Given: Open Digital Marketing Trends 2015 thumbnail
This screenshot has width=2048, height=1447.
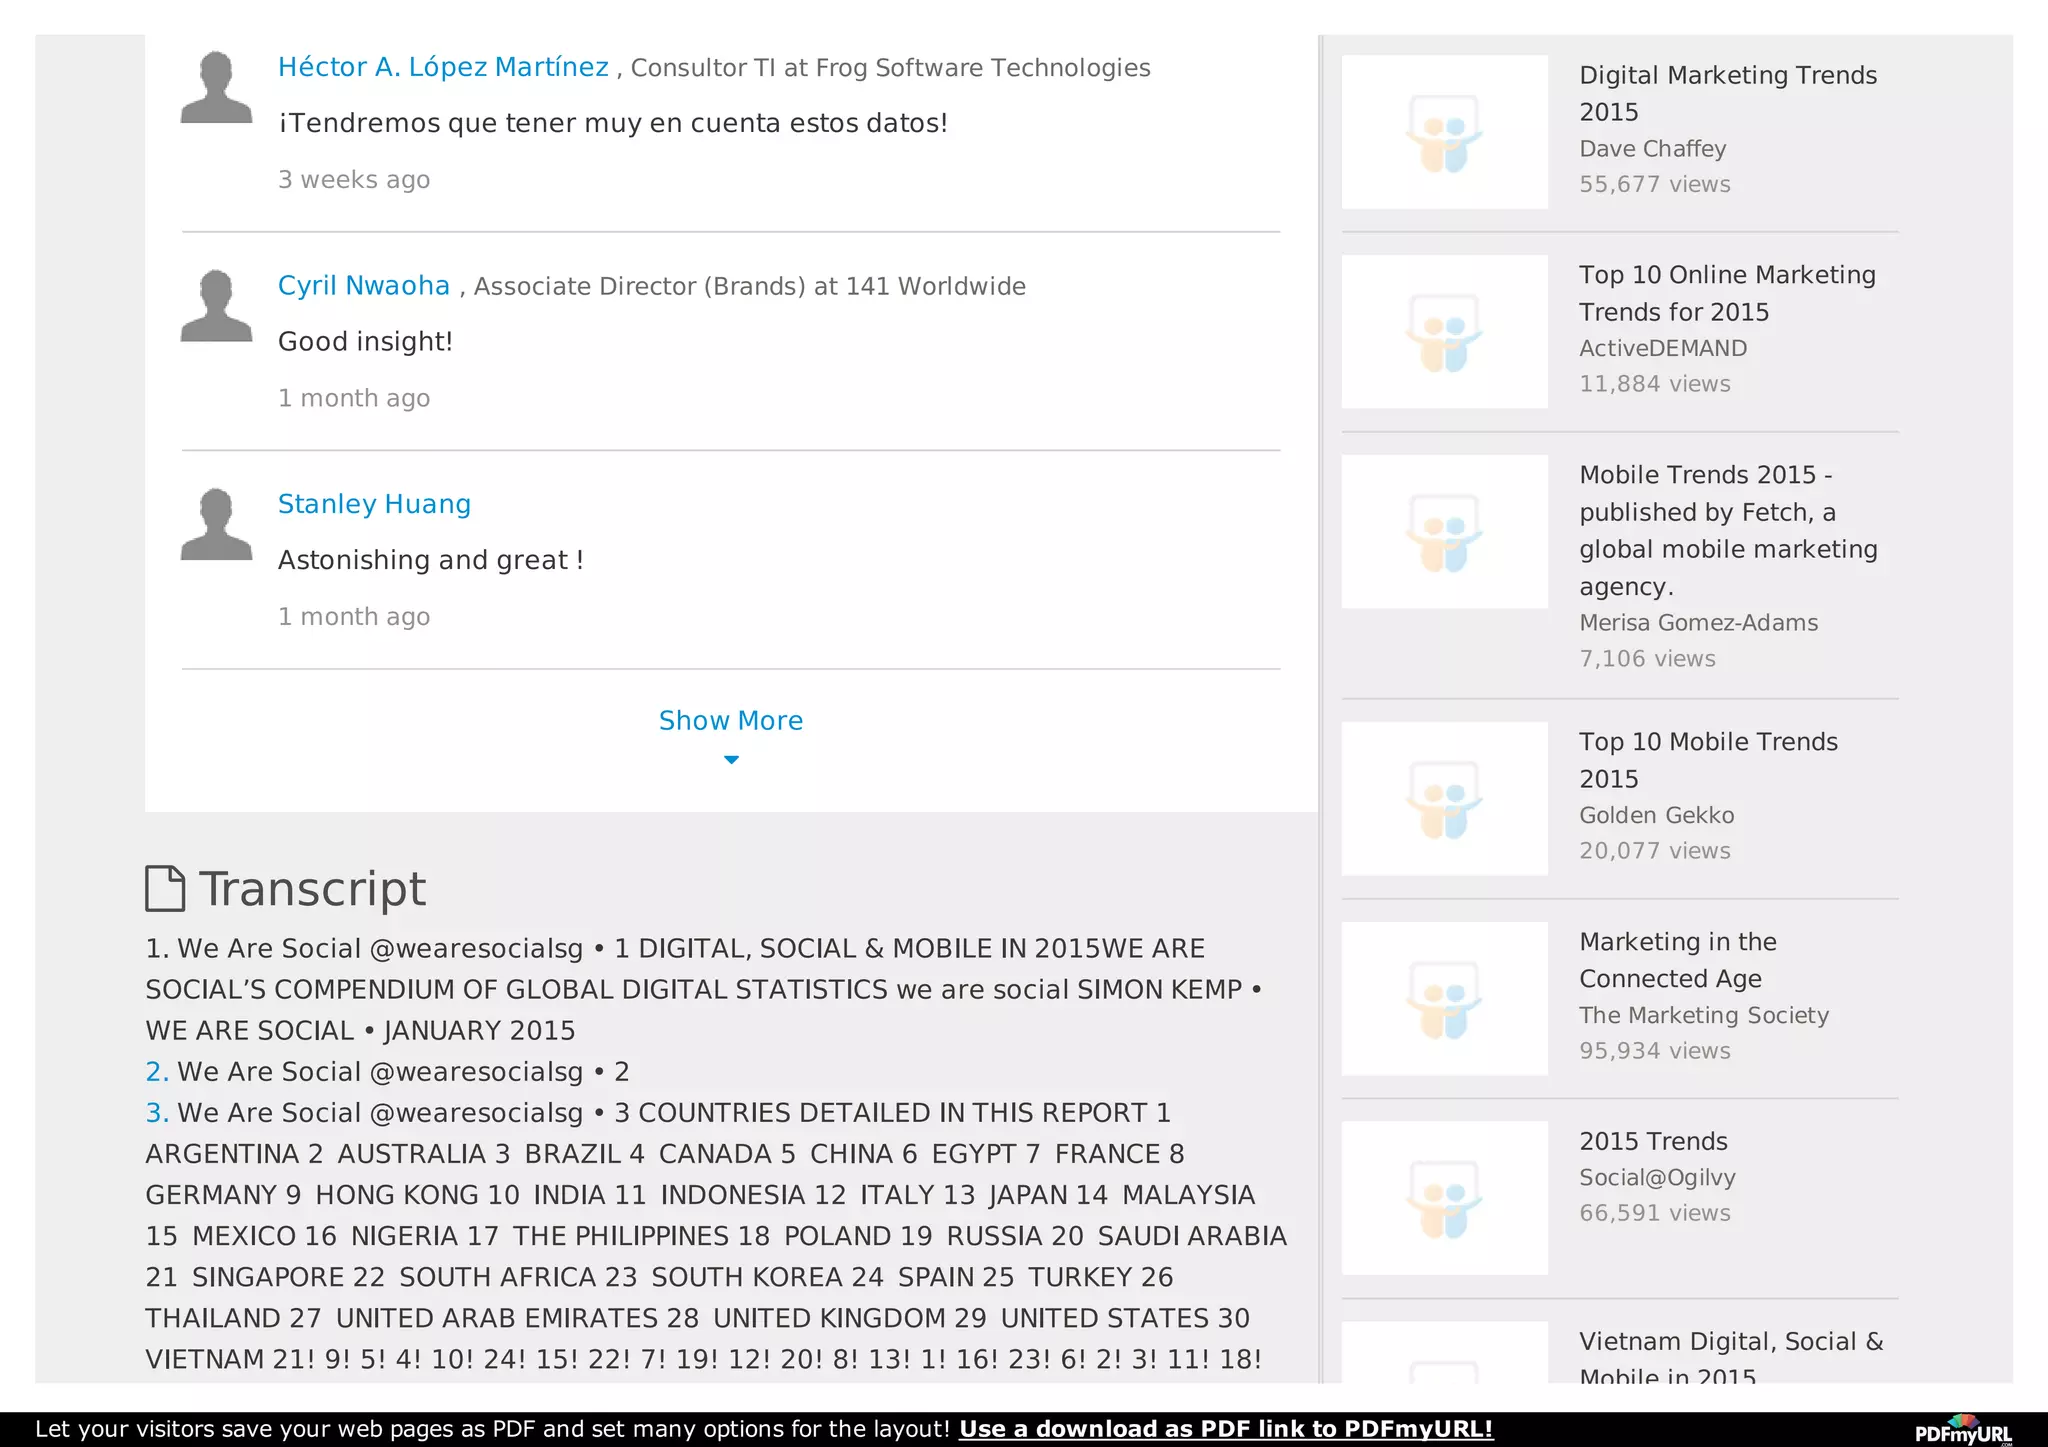Looking at the screenshot, I should click(1444, 132).
